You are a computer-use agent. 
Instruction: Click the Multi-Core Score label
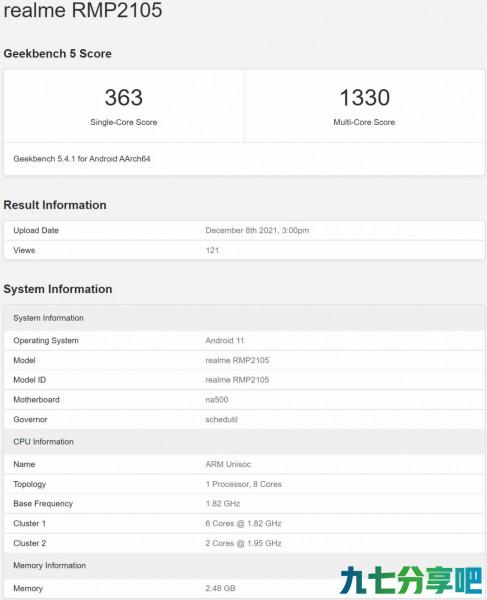point(364,122)
